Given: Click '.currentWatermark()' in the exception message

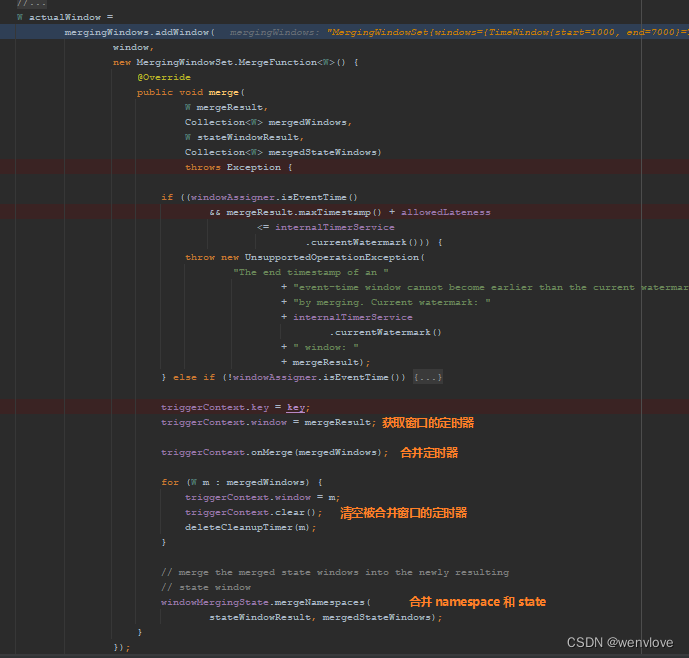Looking at the screenshot, I should point(385,332).
